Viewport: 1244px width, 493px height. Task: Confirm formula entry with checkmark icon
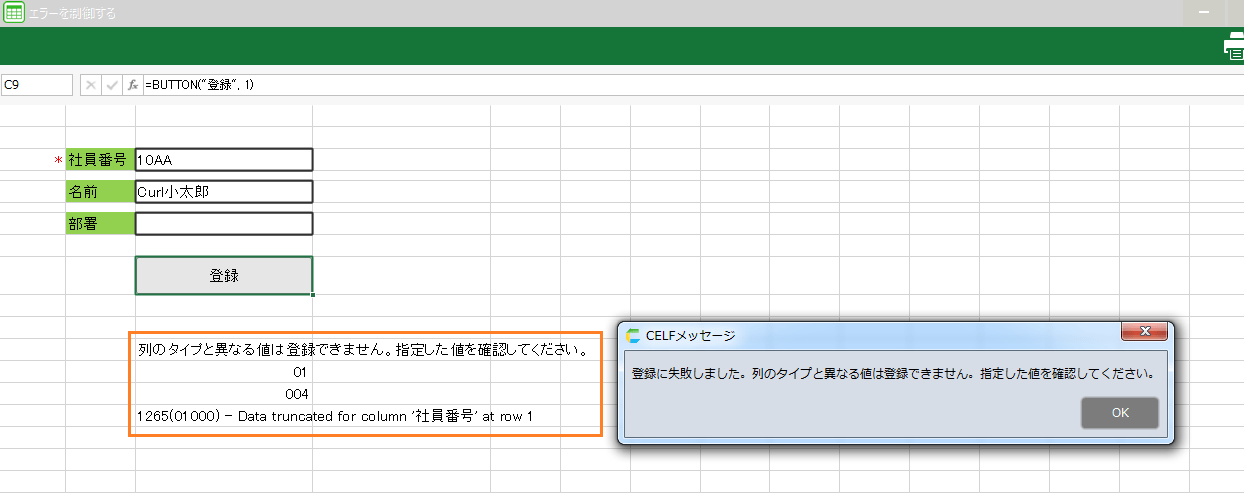click(112, 85)
